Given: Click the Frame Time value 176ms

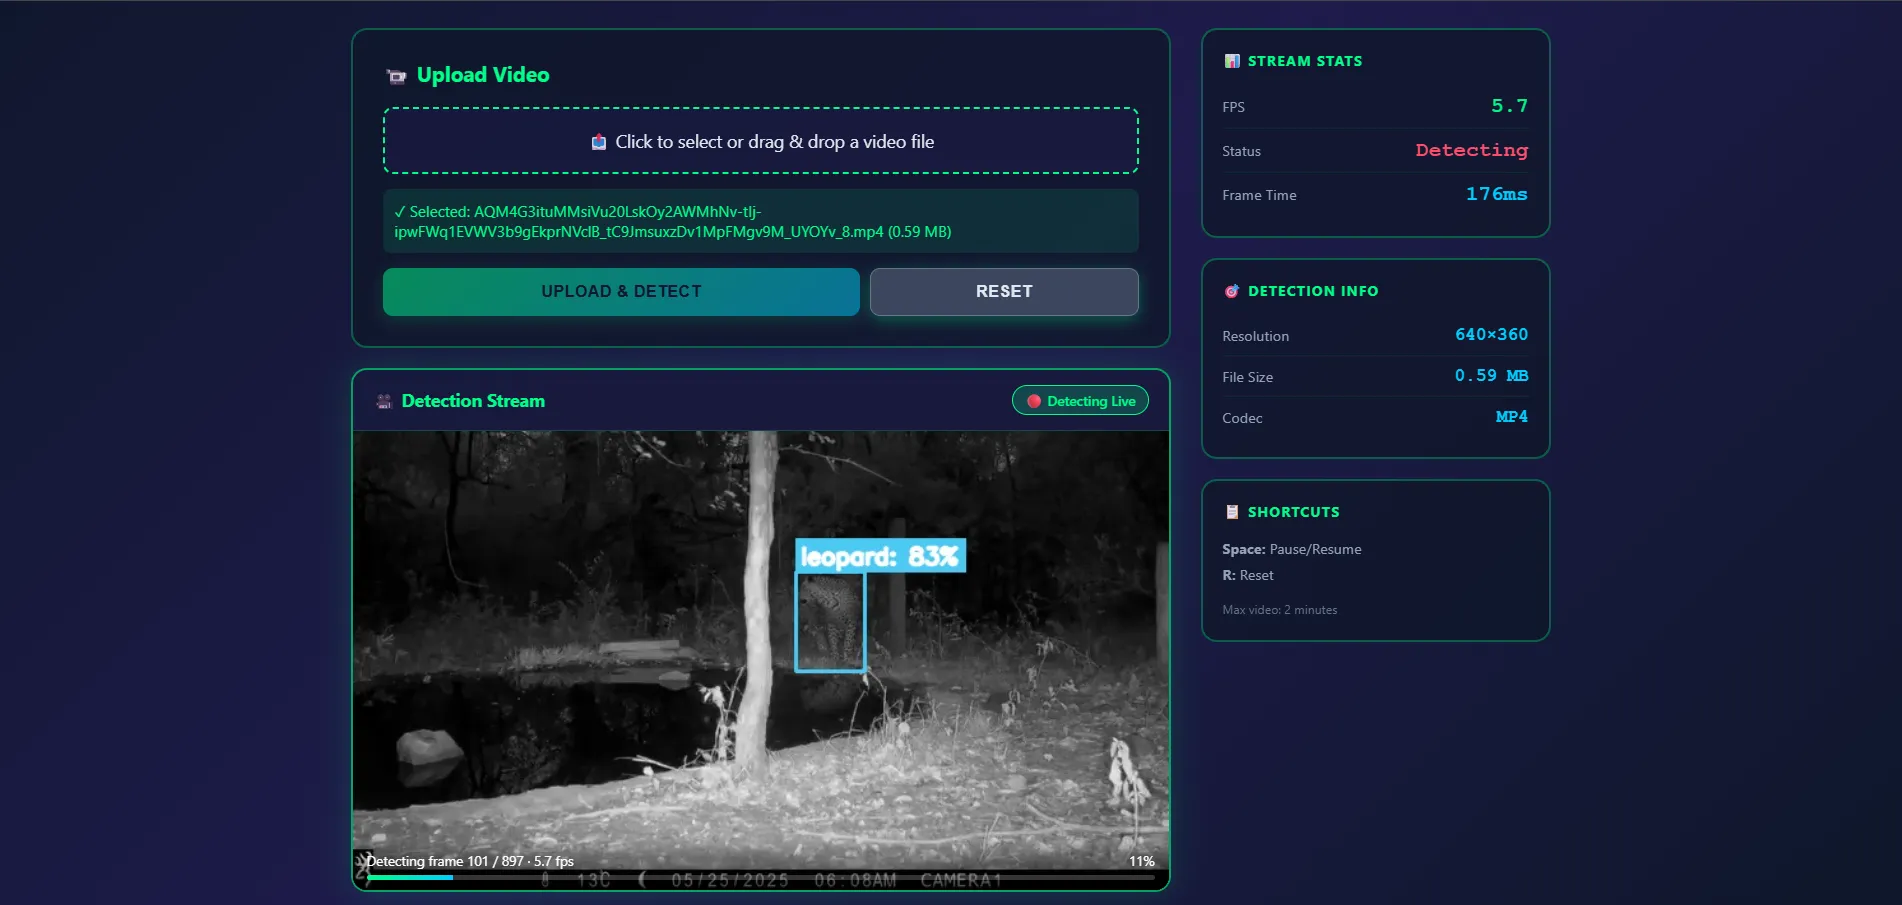Looking at the screenshot, I should (x=1497, y=194).
